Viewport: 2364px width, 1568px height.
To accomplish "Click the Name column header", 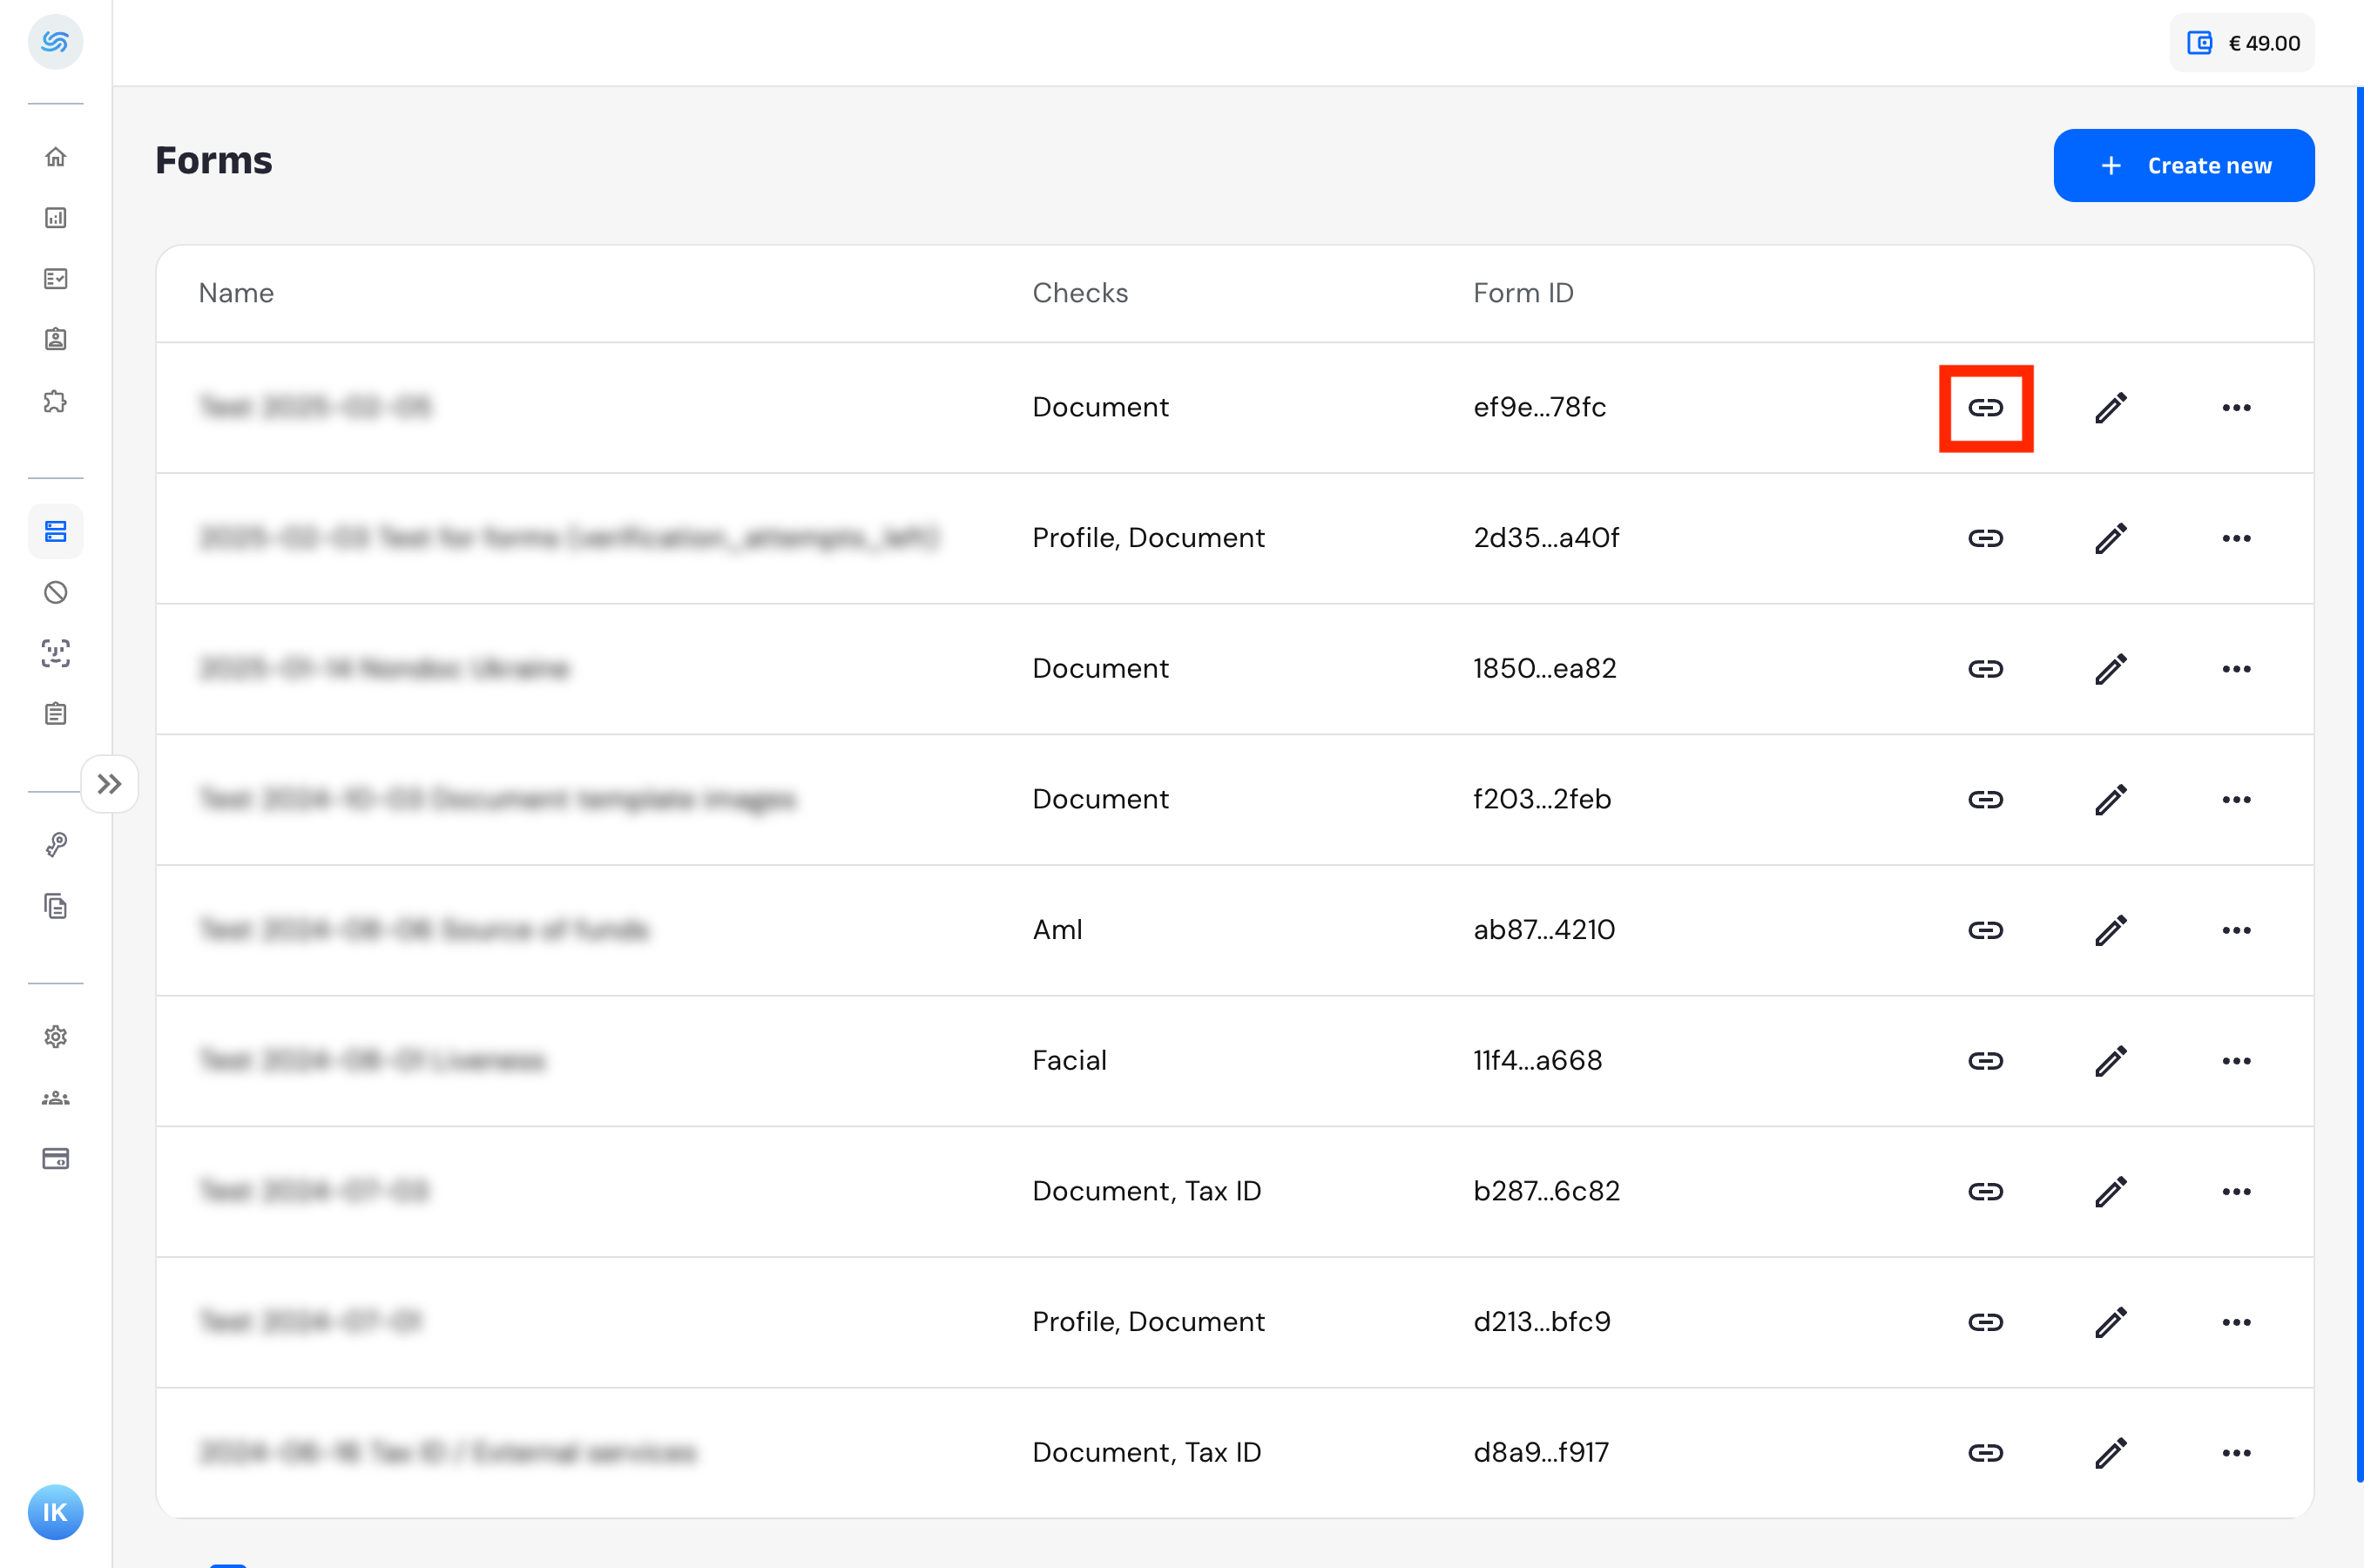I will 236,293.
